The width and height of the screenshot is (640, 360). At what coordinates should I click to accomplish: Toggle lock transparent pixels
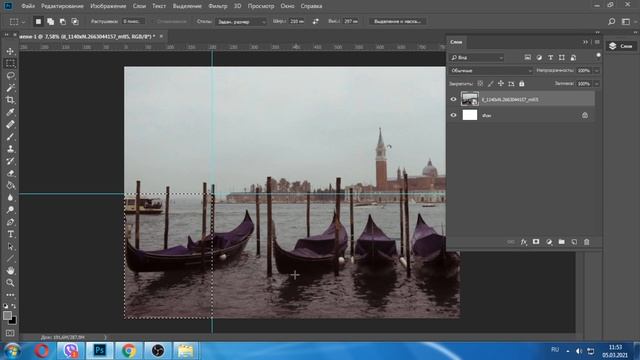480,84
